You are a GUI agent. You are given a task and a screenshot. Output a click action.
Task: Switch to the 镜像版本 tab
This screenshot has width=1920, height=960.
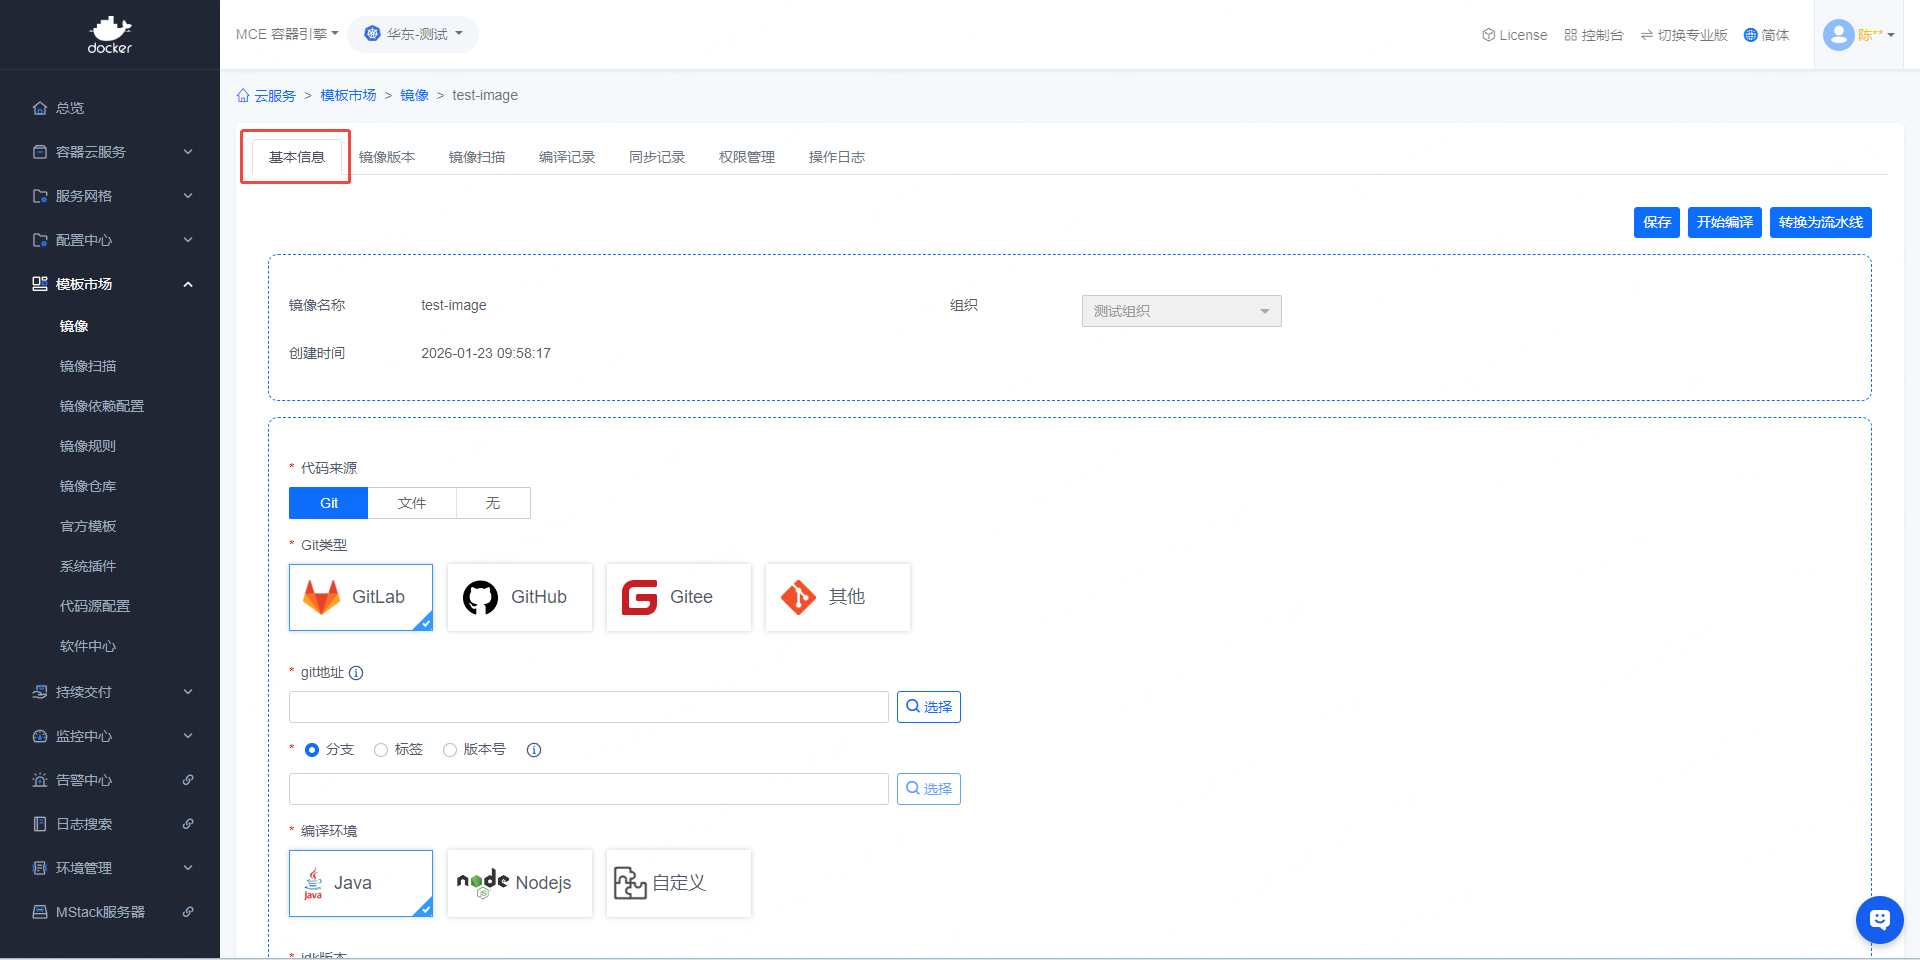387,157
